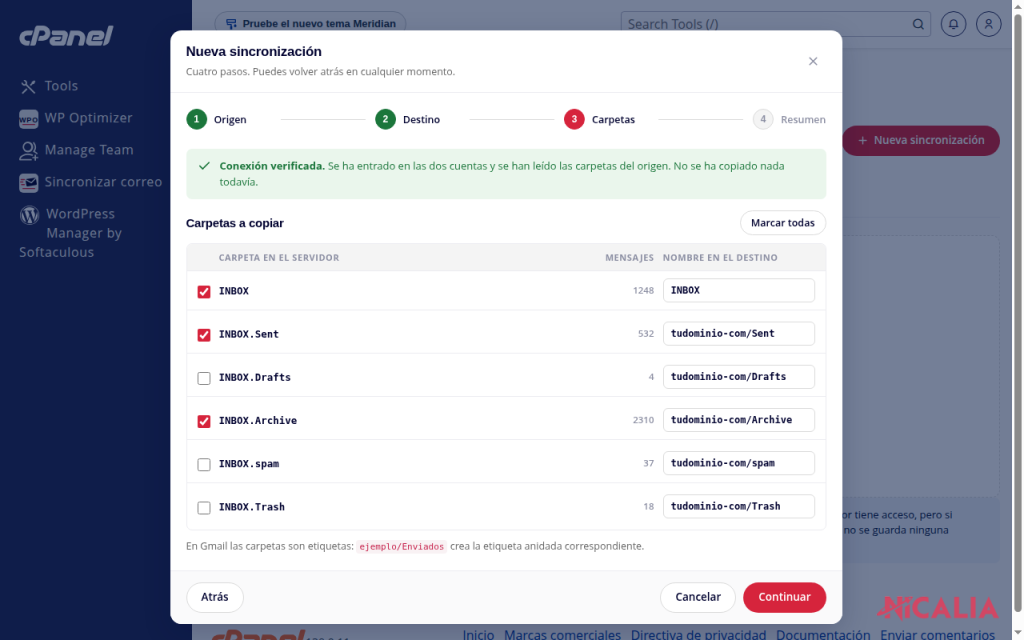Click the WP Optimizer icon
Screen dimensions: 1024x640
point(28,118)
